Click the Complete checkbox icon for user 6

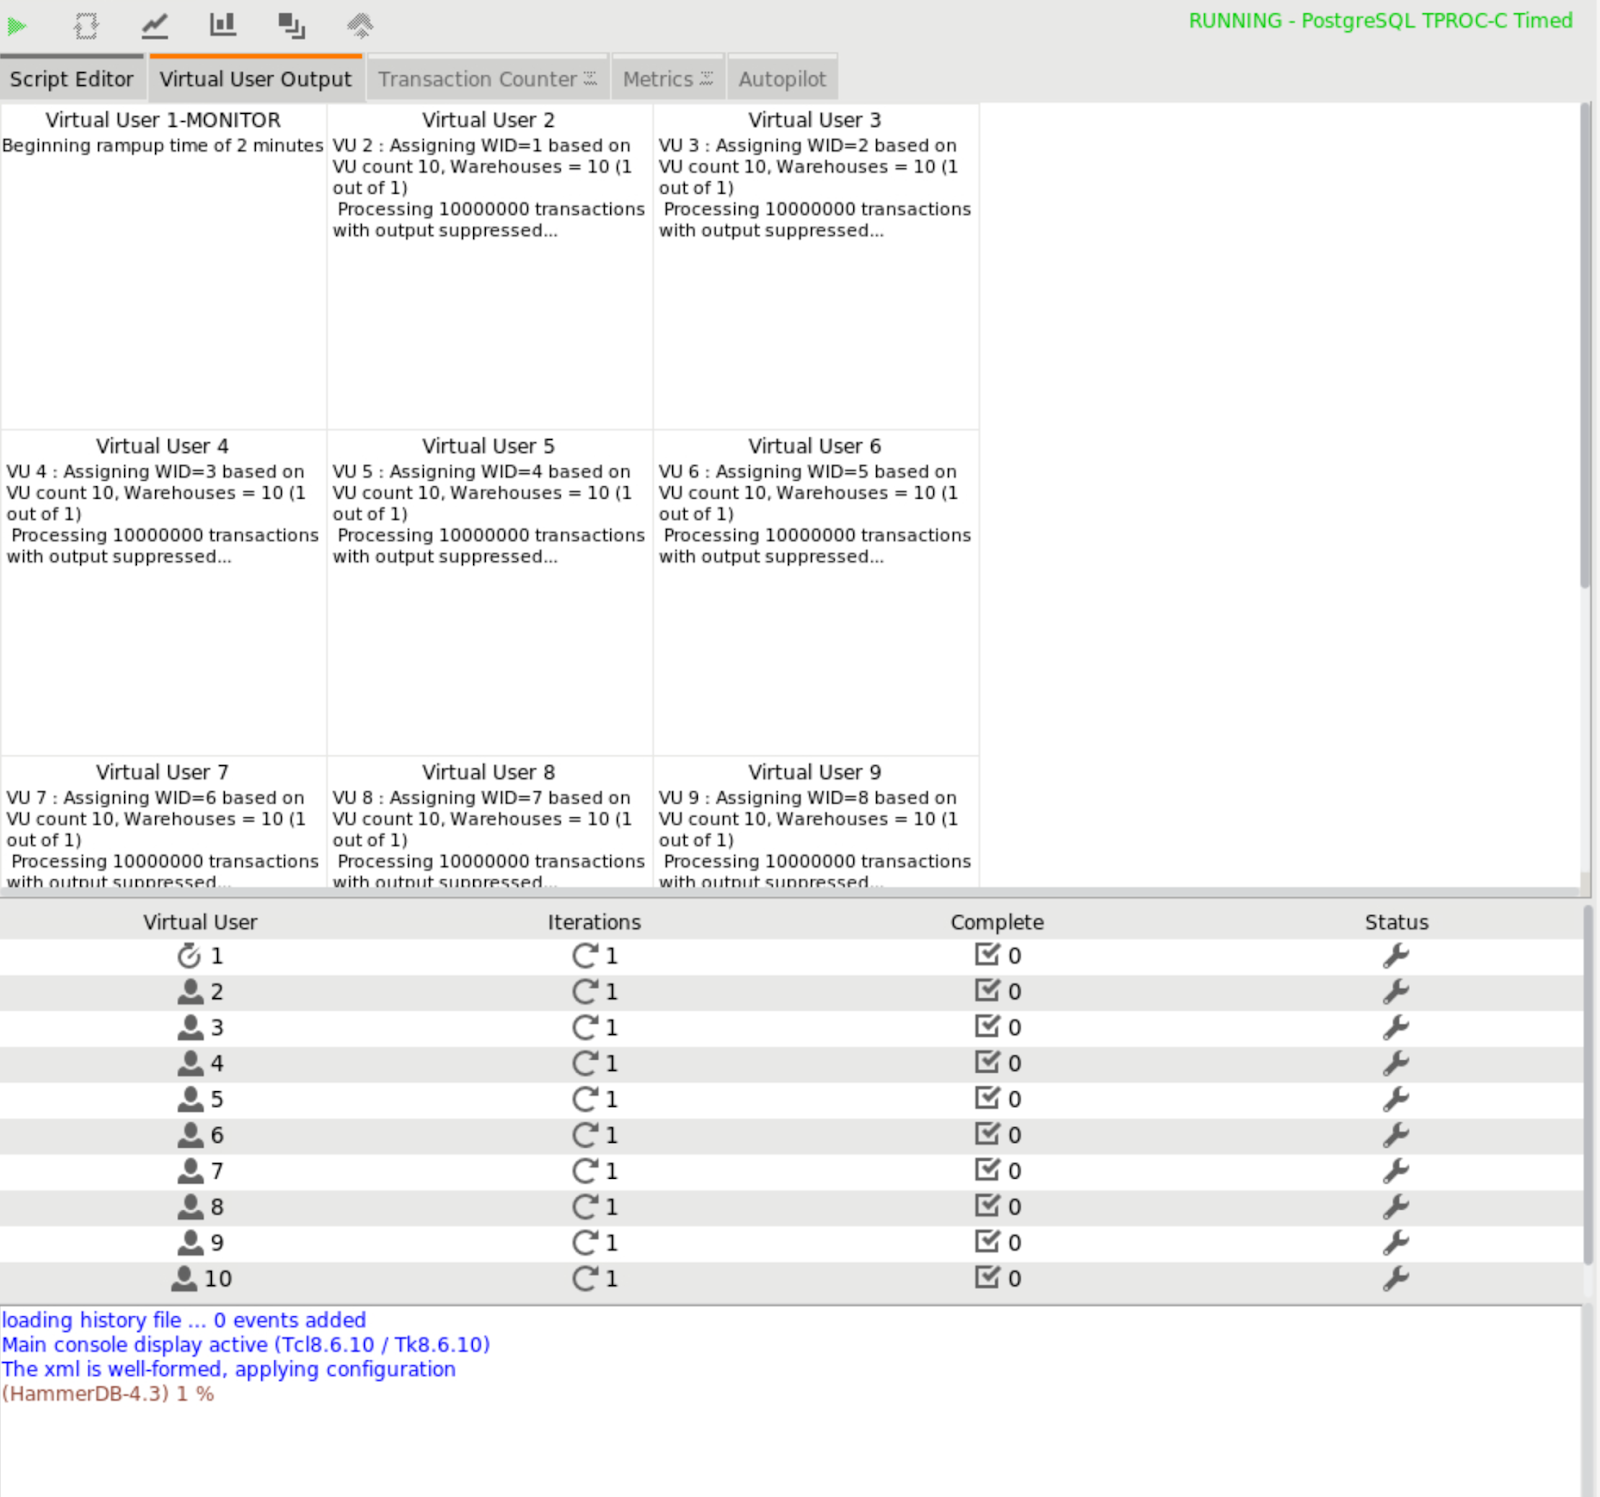(x=987, y=1134)
